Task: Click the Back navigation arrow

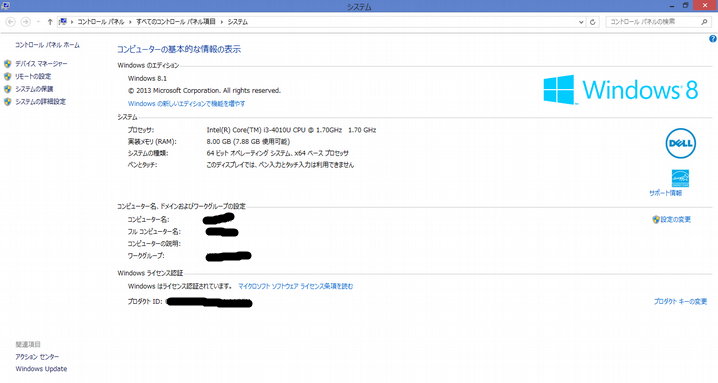Action: 11,22
